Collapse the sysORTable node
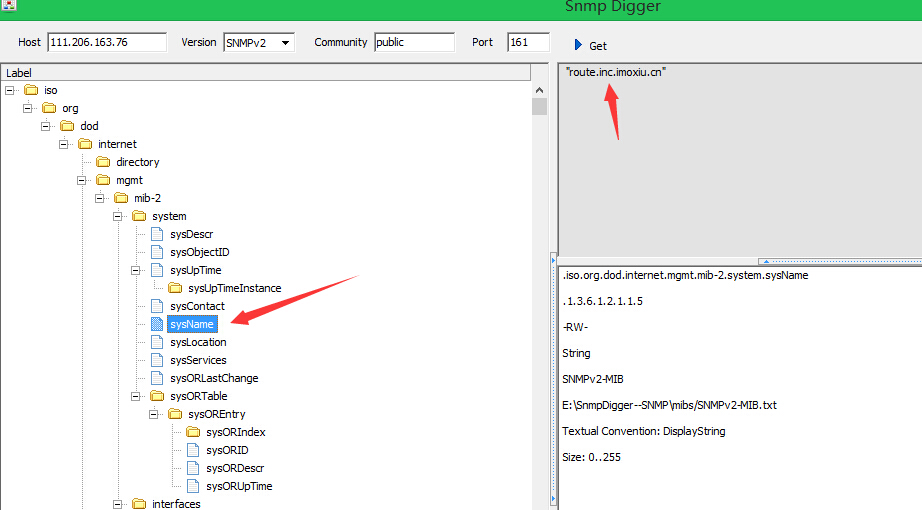Screen dimensions: 922x510 click(x=136, y=396)
